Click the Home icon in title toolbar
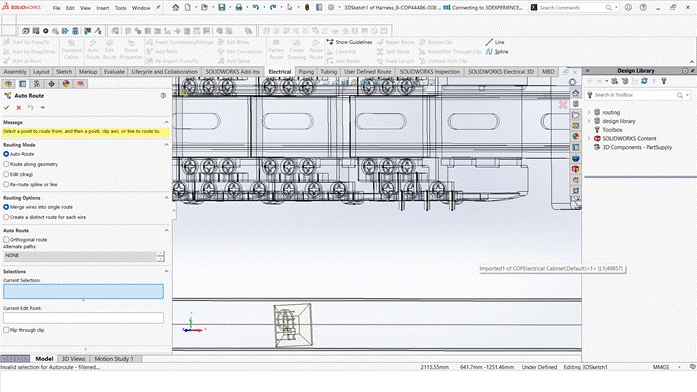The image size is (697, 392). (176, 8)
